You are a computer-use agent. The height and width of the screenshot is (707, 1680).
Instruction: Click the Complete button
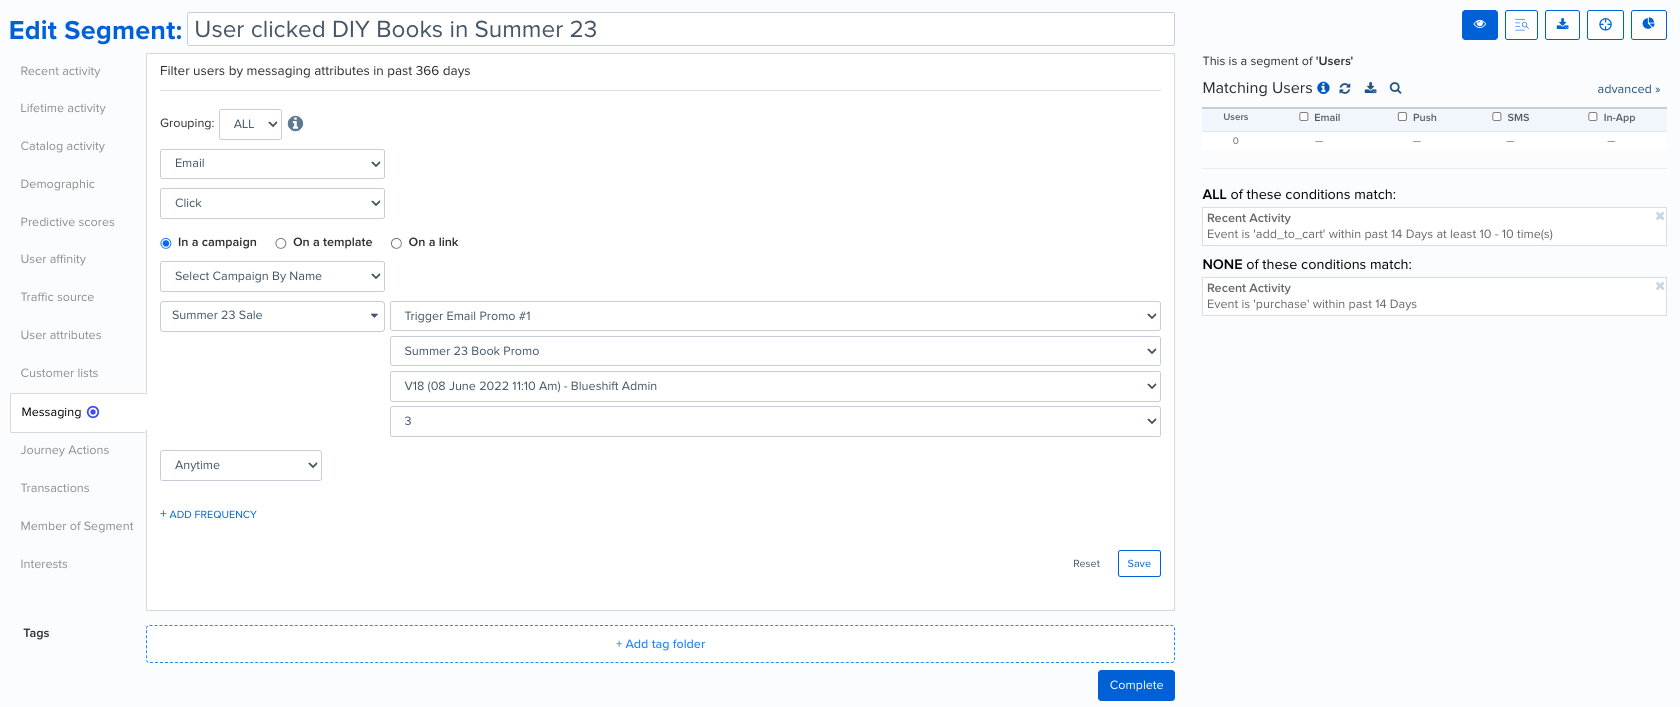[x=1136, y=685]
